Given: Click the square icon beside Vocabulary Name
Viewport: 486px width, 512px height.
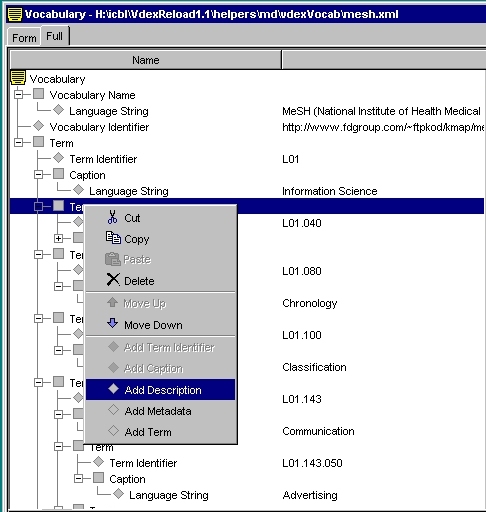Looking at the screenshot, I should click(38, 94).
